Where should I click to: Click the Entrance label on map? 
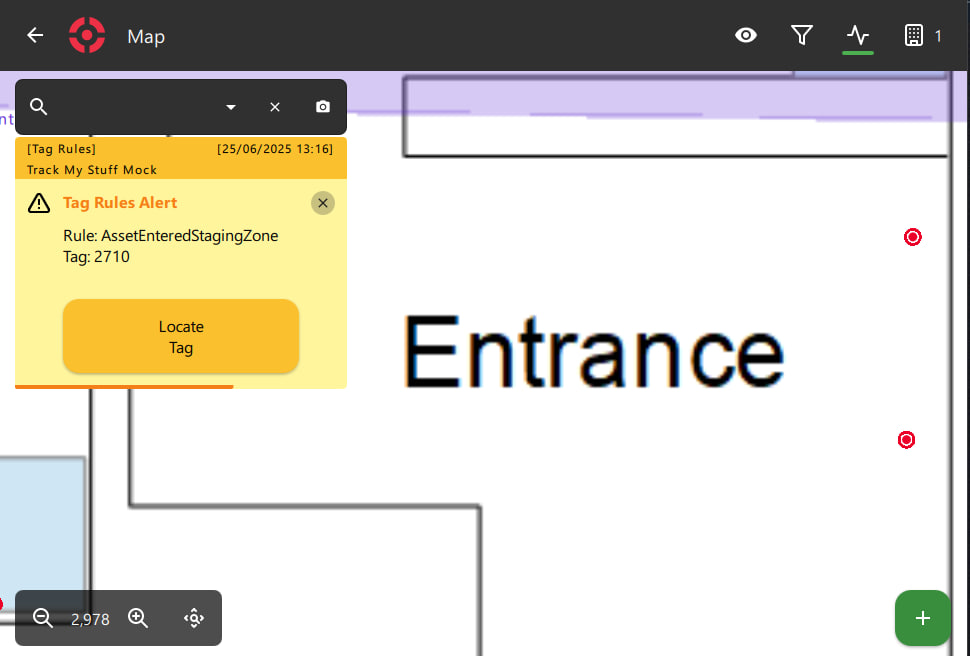594,352
